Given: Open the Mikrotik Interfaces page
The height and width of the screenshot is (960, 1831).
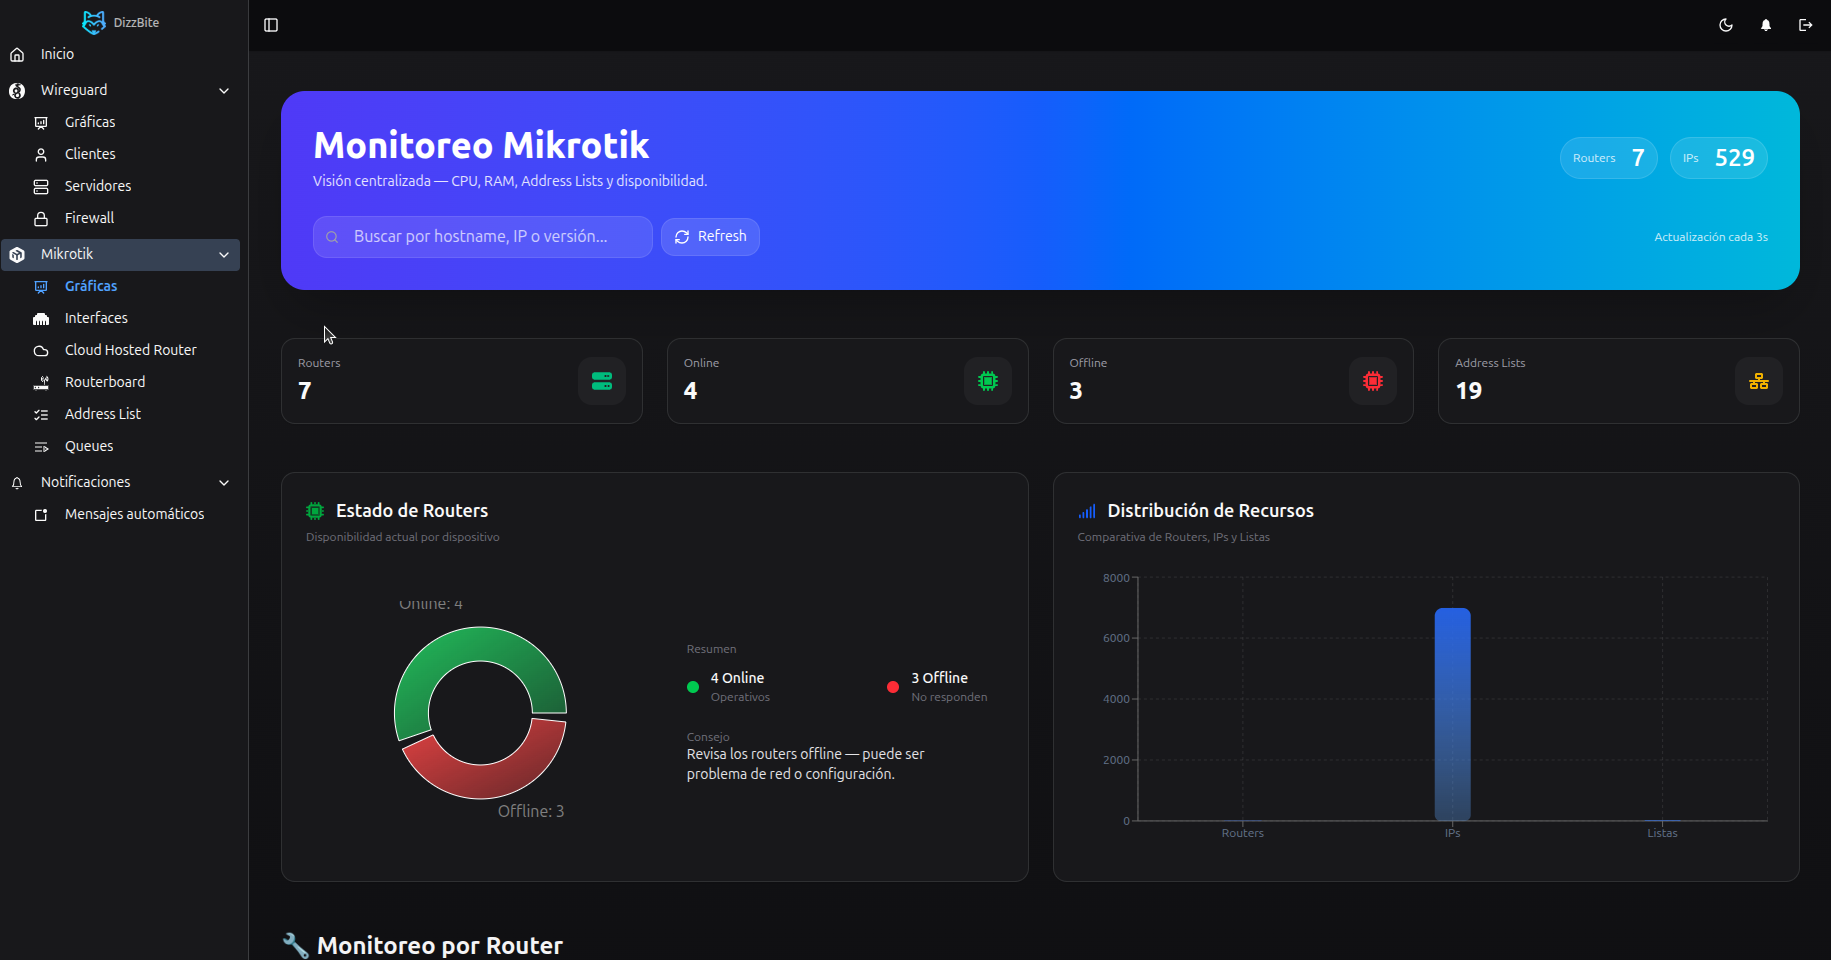Looking at the screenshot, I should [x=96, y=318].
